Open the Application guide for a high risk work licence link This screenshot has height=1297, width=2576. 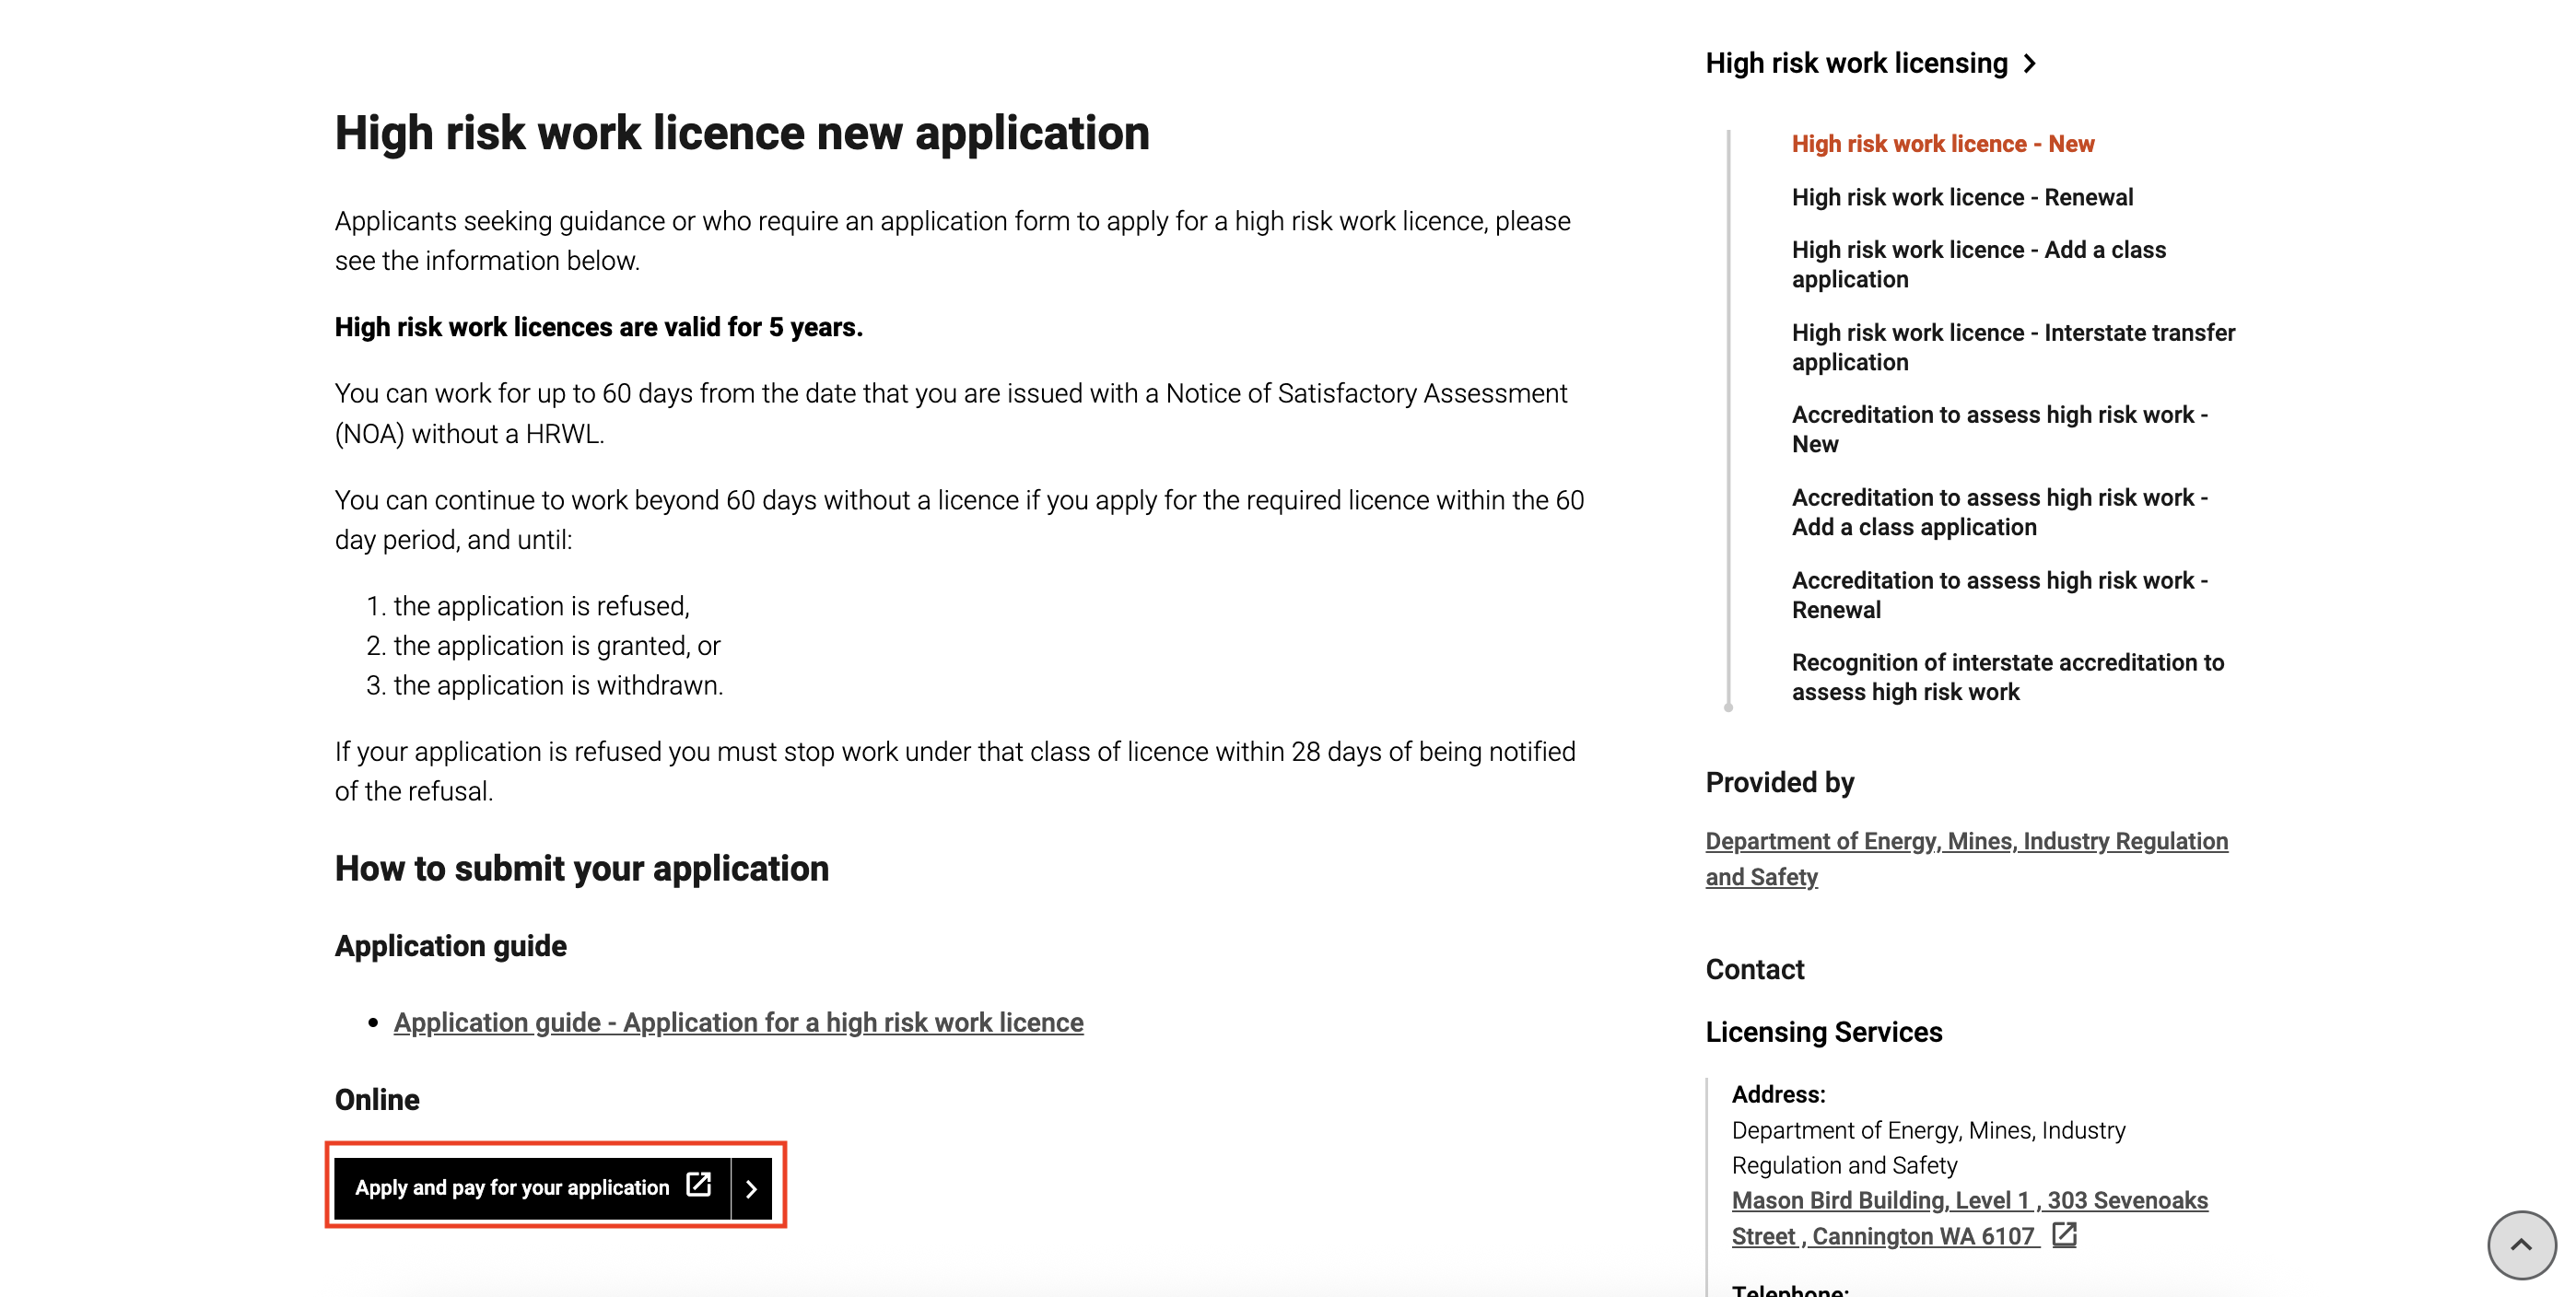pos(738,1022)
